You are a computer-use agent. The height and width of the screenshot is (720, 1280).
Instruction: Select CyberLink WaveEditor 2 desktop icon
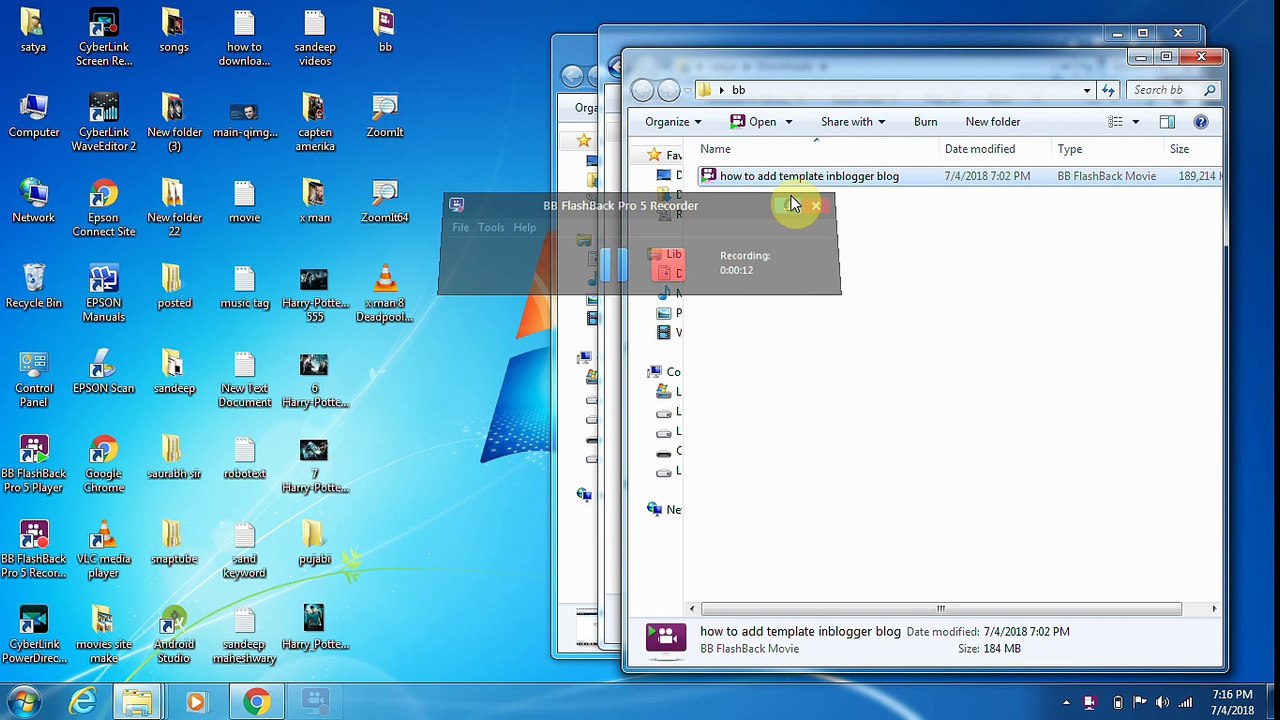(104, 123)
